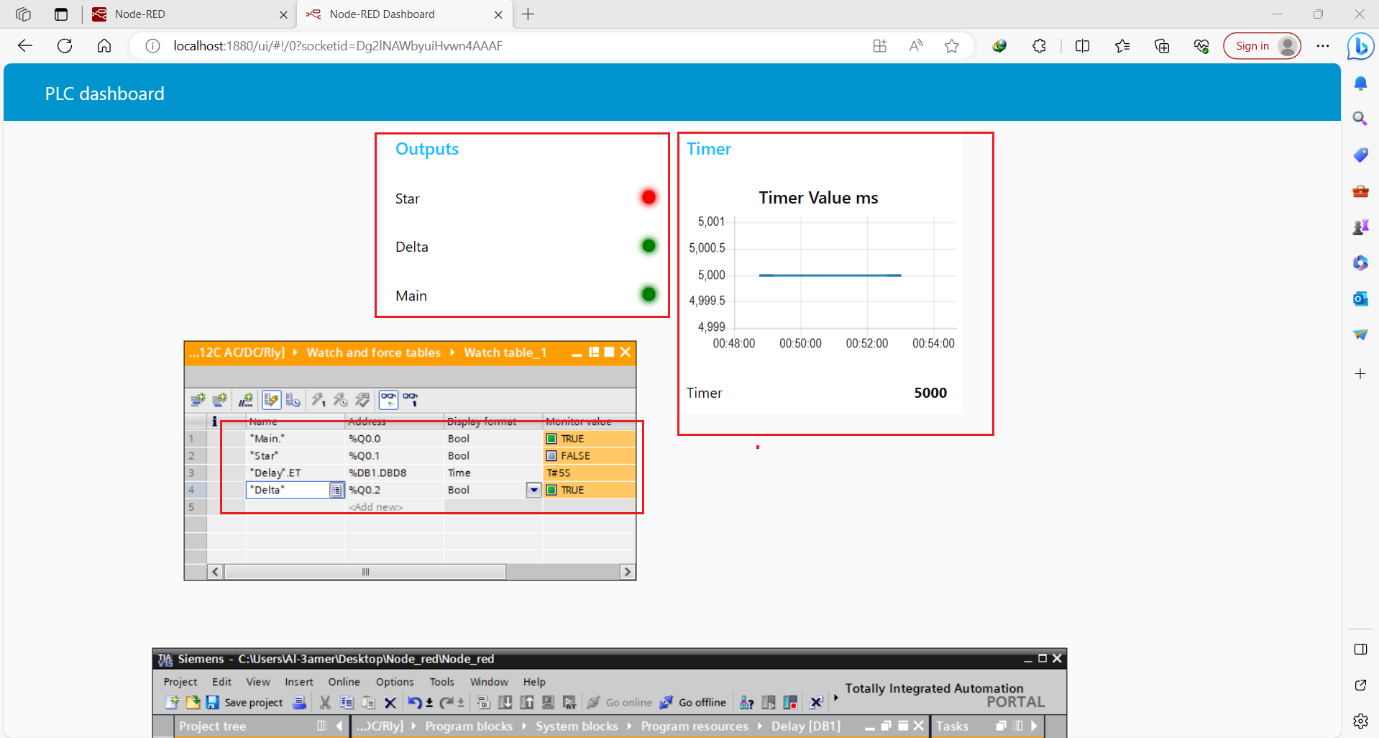The width and height of the screenshot is (1379, 738).
Task: Select the Go offline icon in TIA Portal
Action: click(668, 702)
